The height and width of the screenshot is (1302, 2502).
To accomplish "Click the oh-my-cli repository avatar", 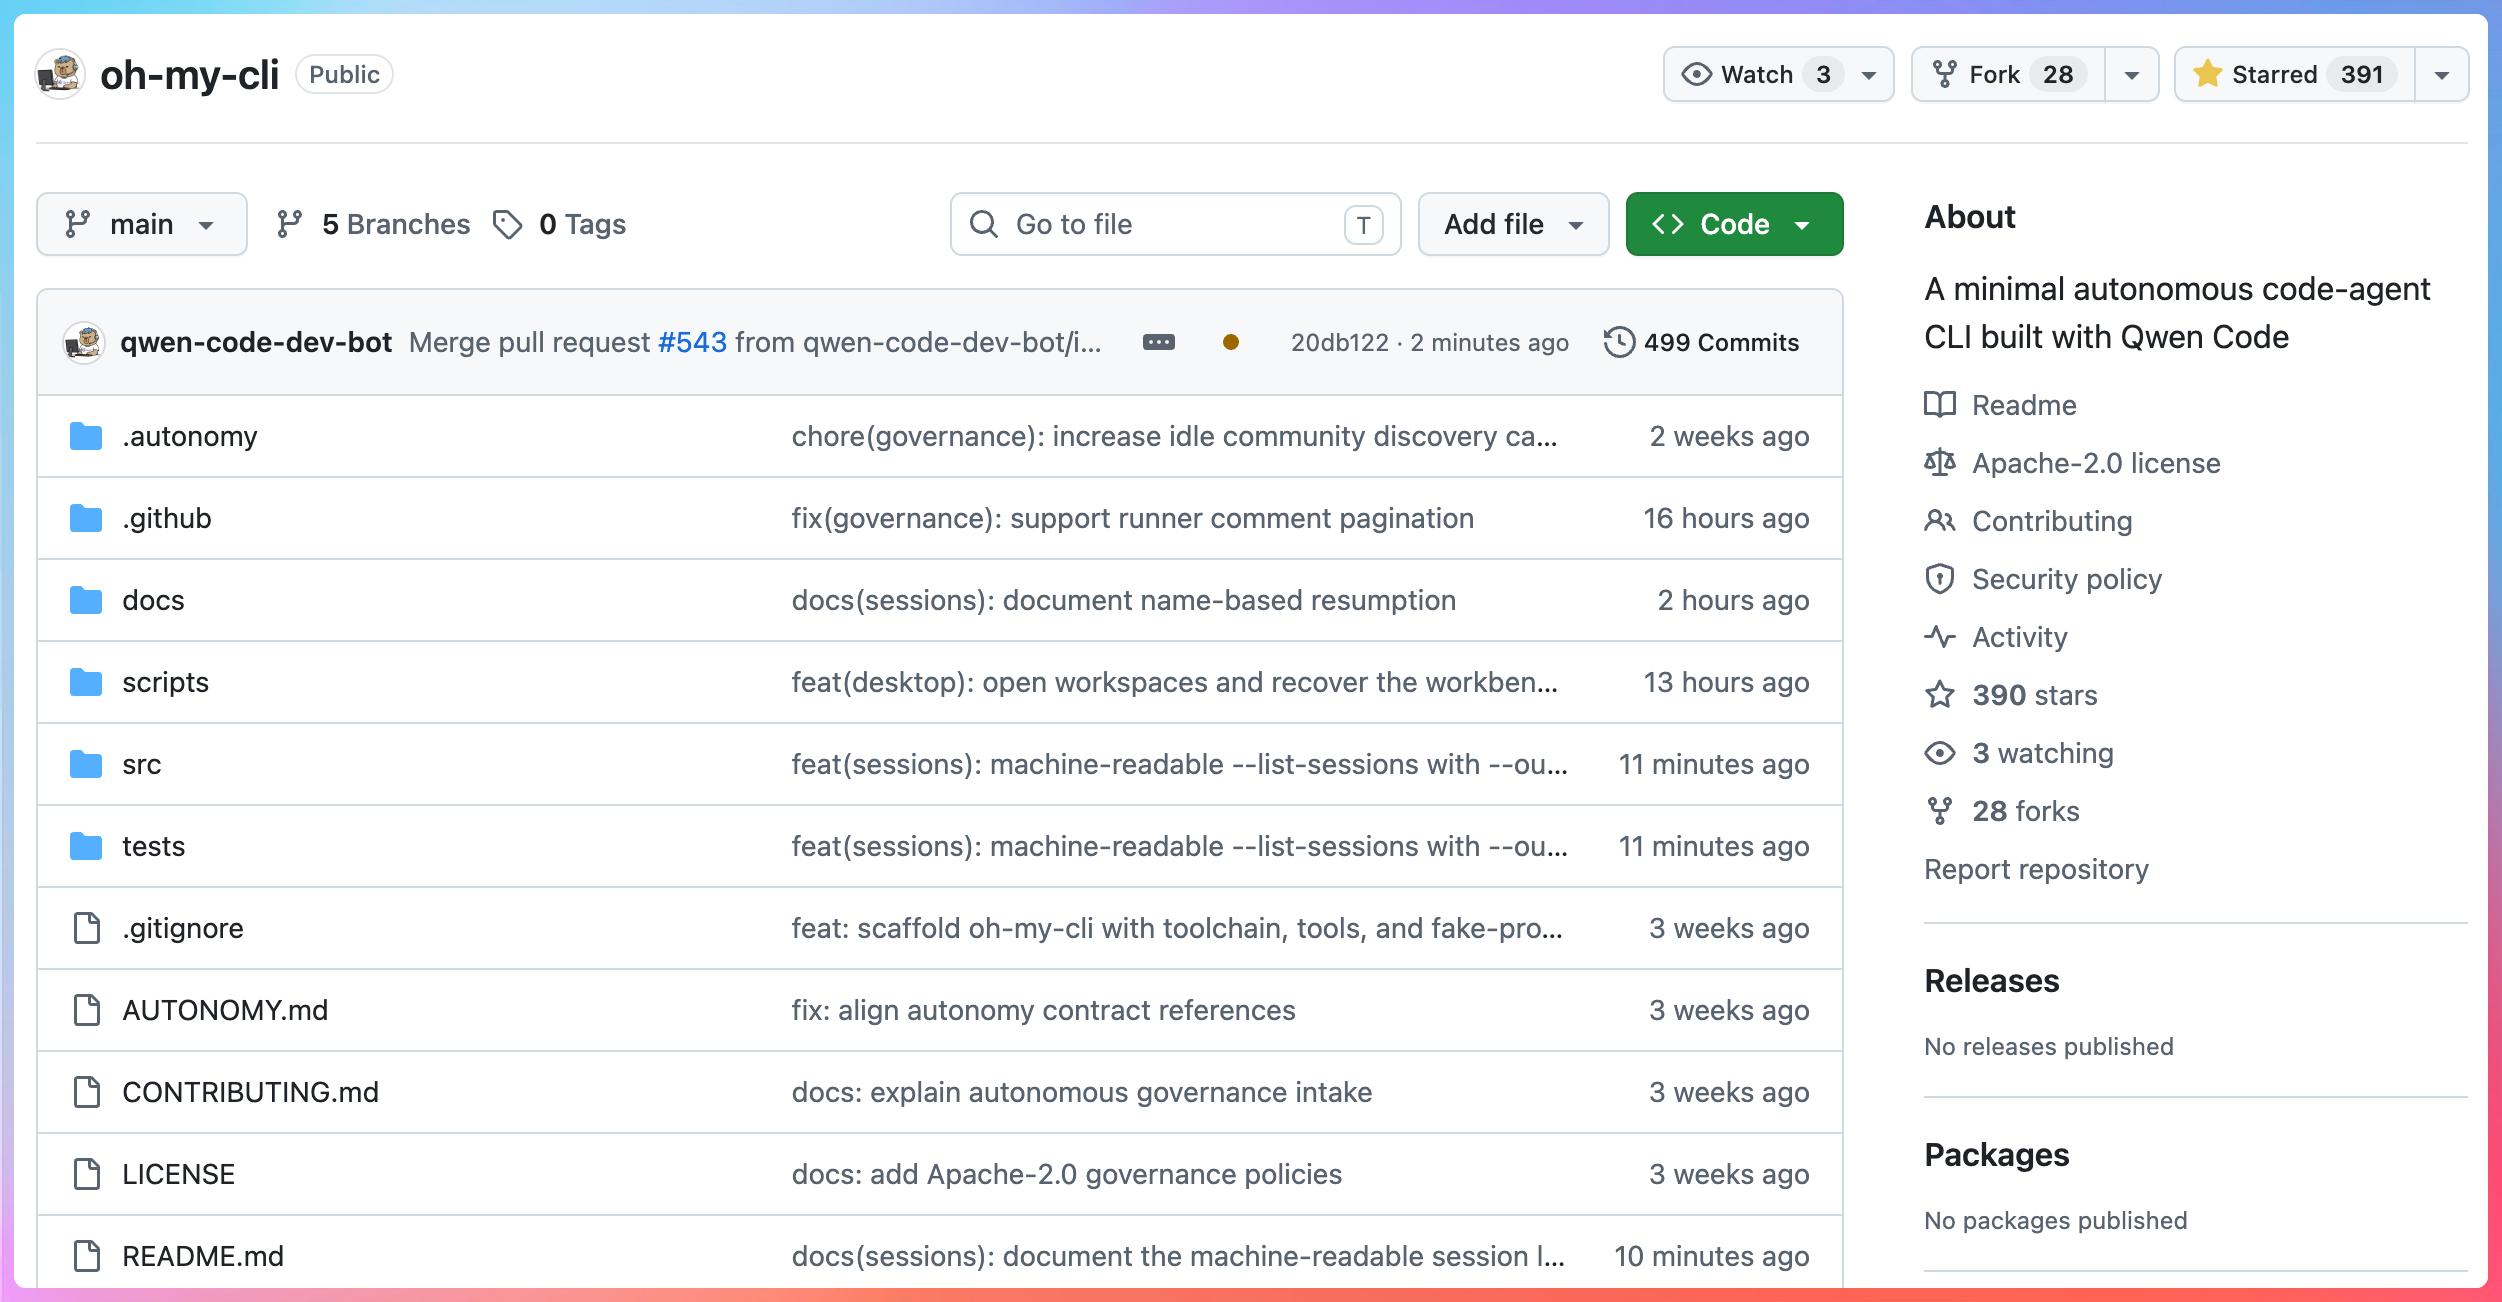I will coord(60,74).
